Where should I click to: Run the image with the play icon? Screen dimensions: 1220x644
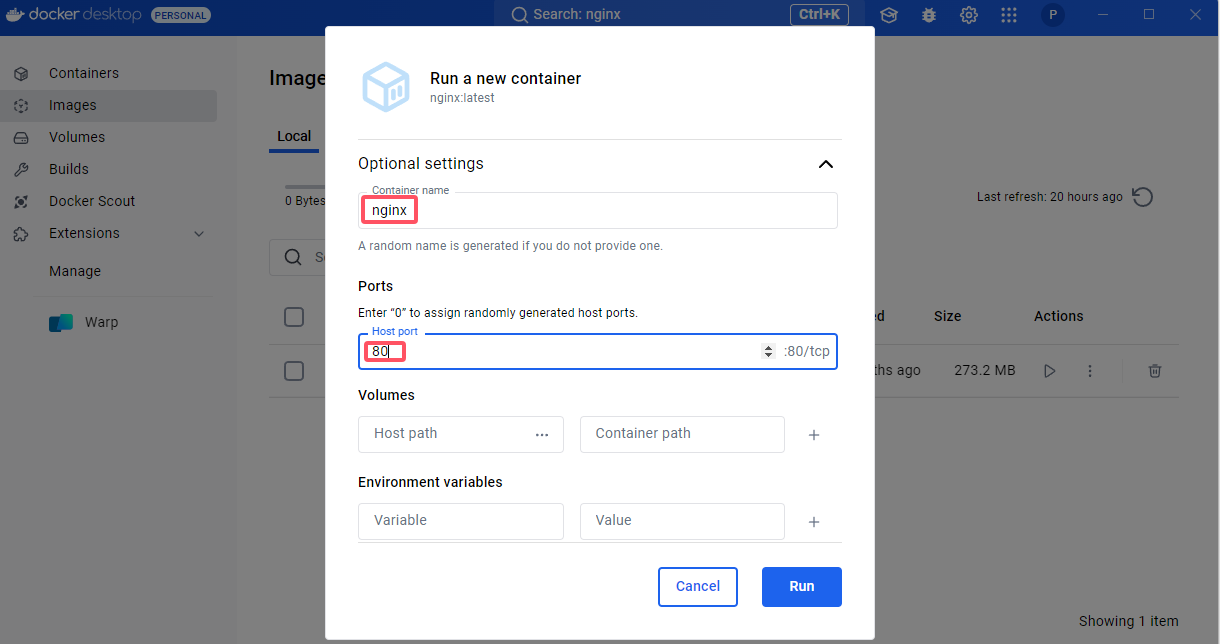1049,371
